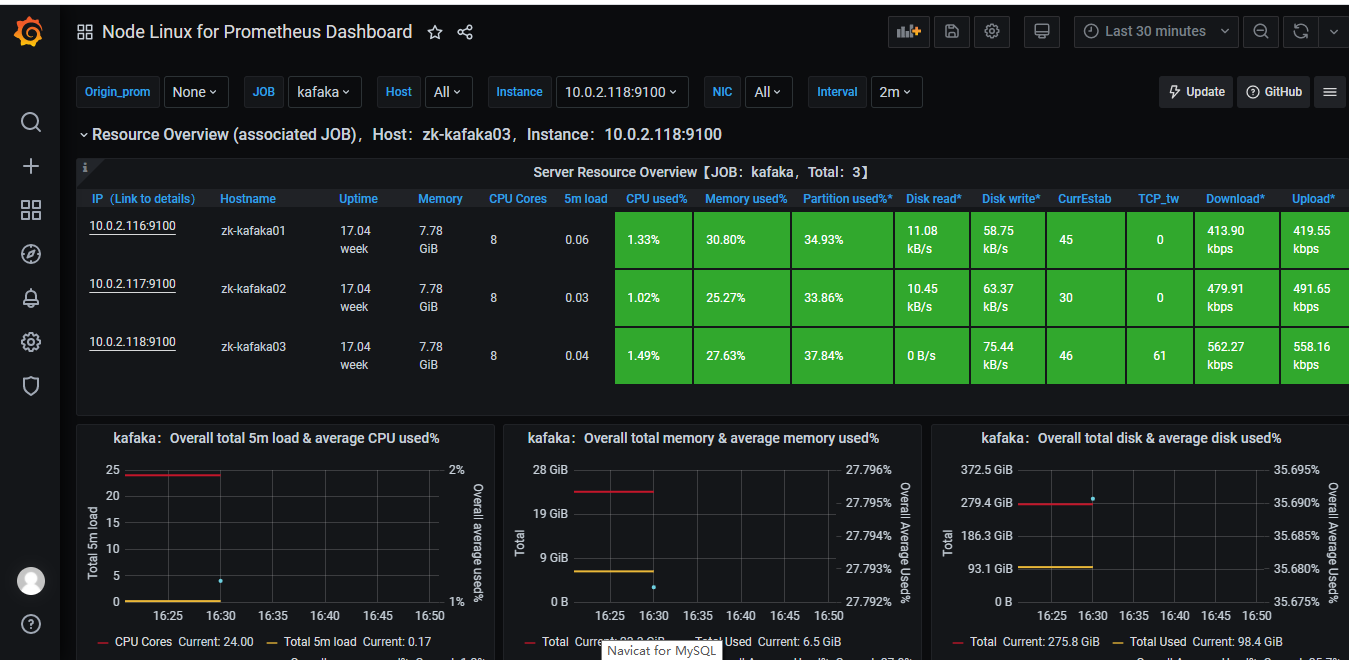
Task: Sort table by Uptime column
Action: tap(358, 199)
